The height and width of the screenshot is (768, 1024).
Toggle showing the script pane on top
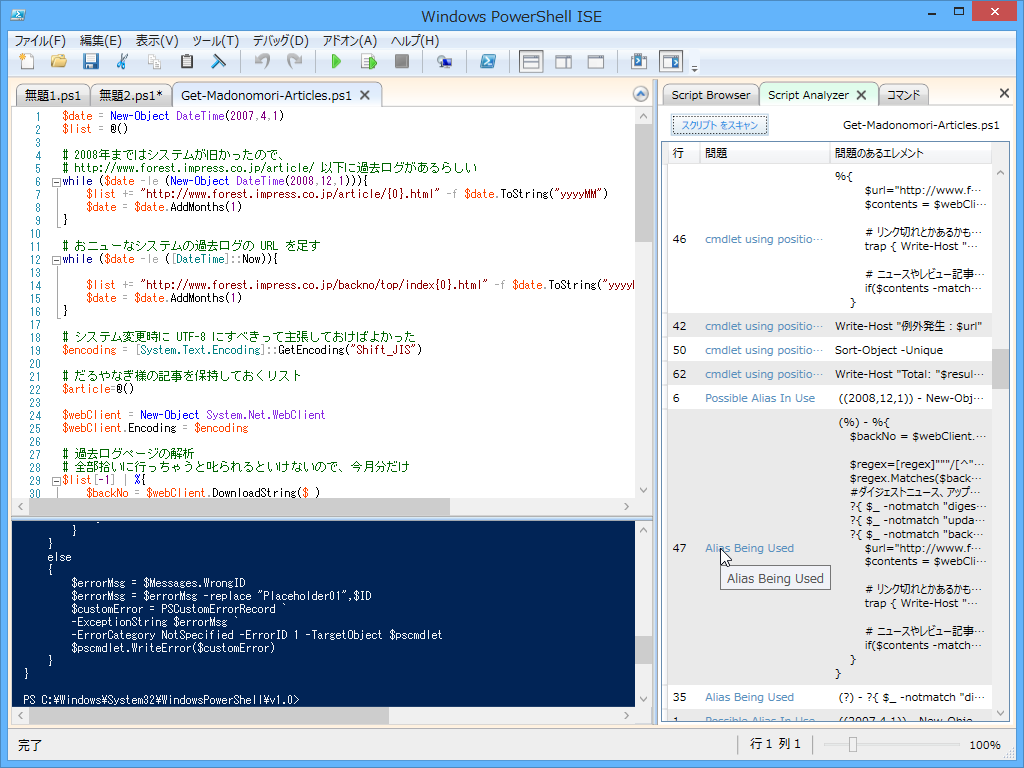(530, 61)
